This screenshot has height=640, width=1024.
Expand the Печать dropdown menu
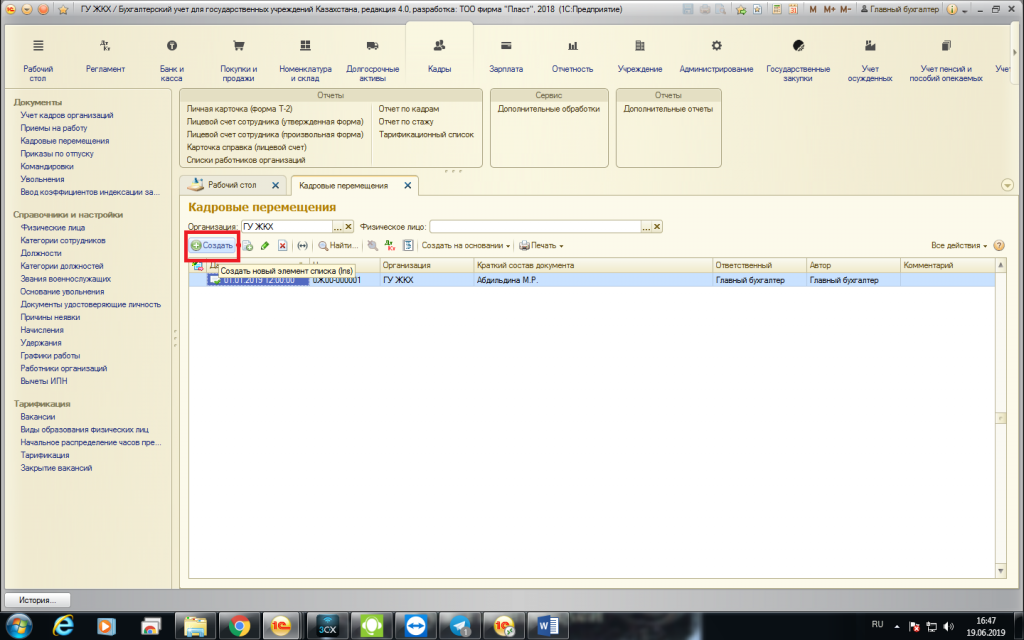(542, 245)
